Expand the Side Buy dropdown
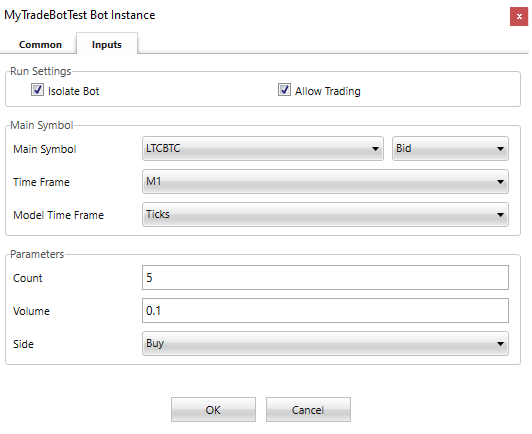Screen dimensions: 532x434 [325, 343]
